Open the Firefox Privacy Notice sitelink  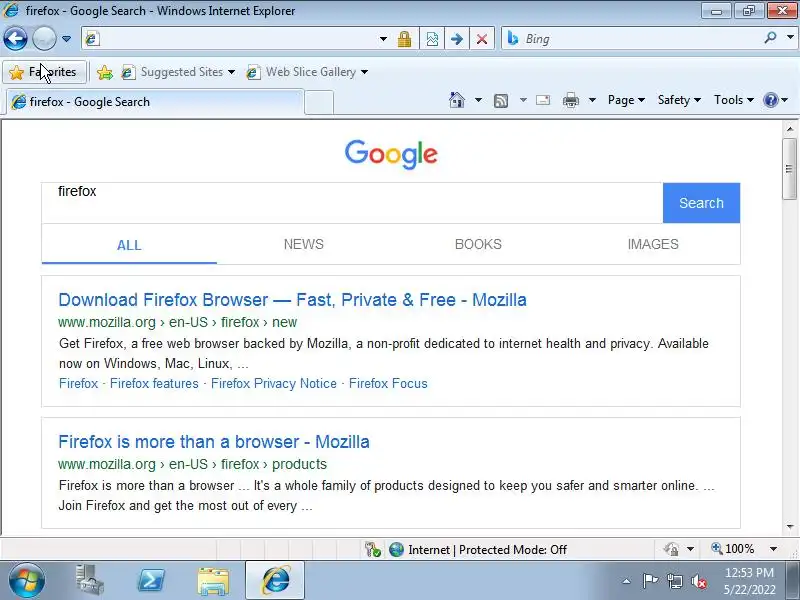coord(274,383)
